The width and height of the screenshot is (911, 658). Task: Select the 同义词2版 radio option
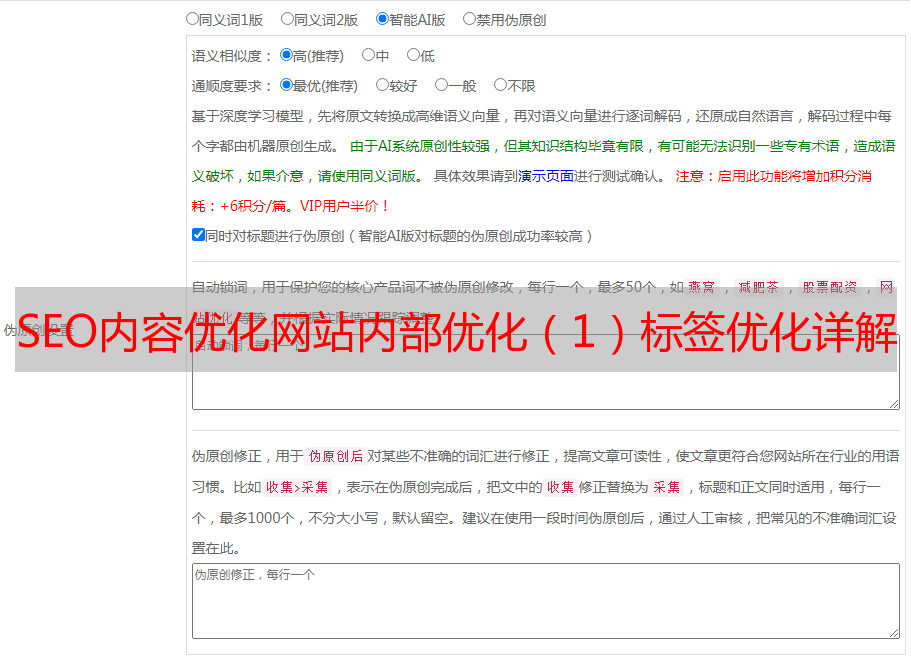click(x=287, y=19)
